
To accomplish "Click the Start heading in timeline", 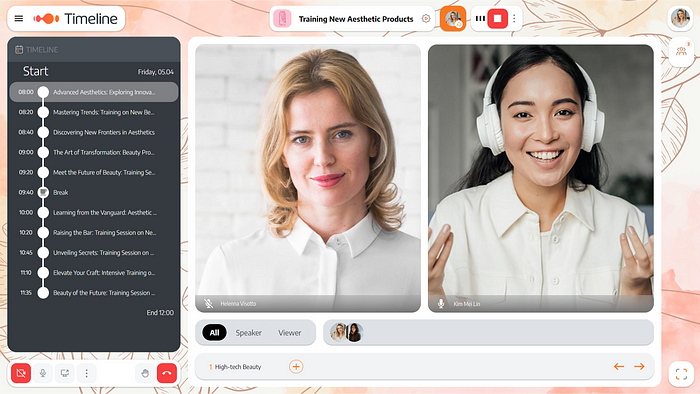I will coord(35,71).
